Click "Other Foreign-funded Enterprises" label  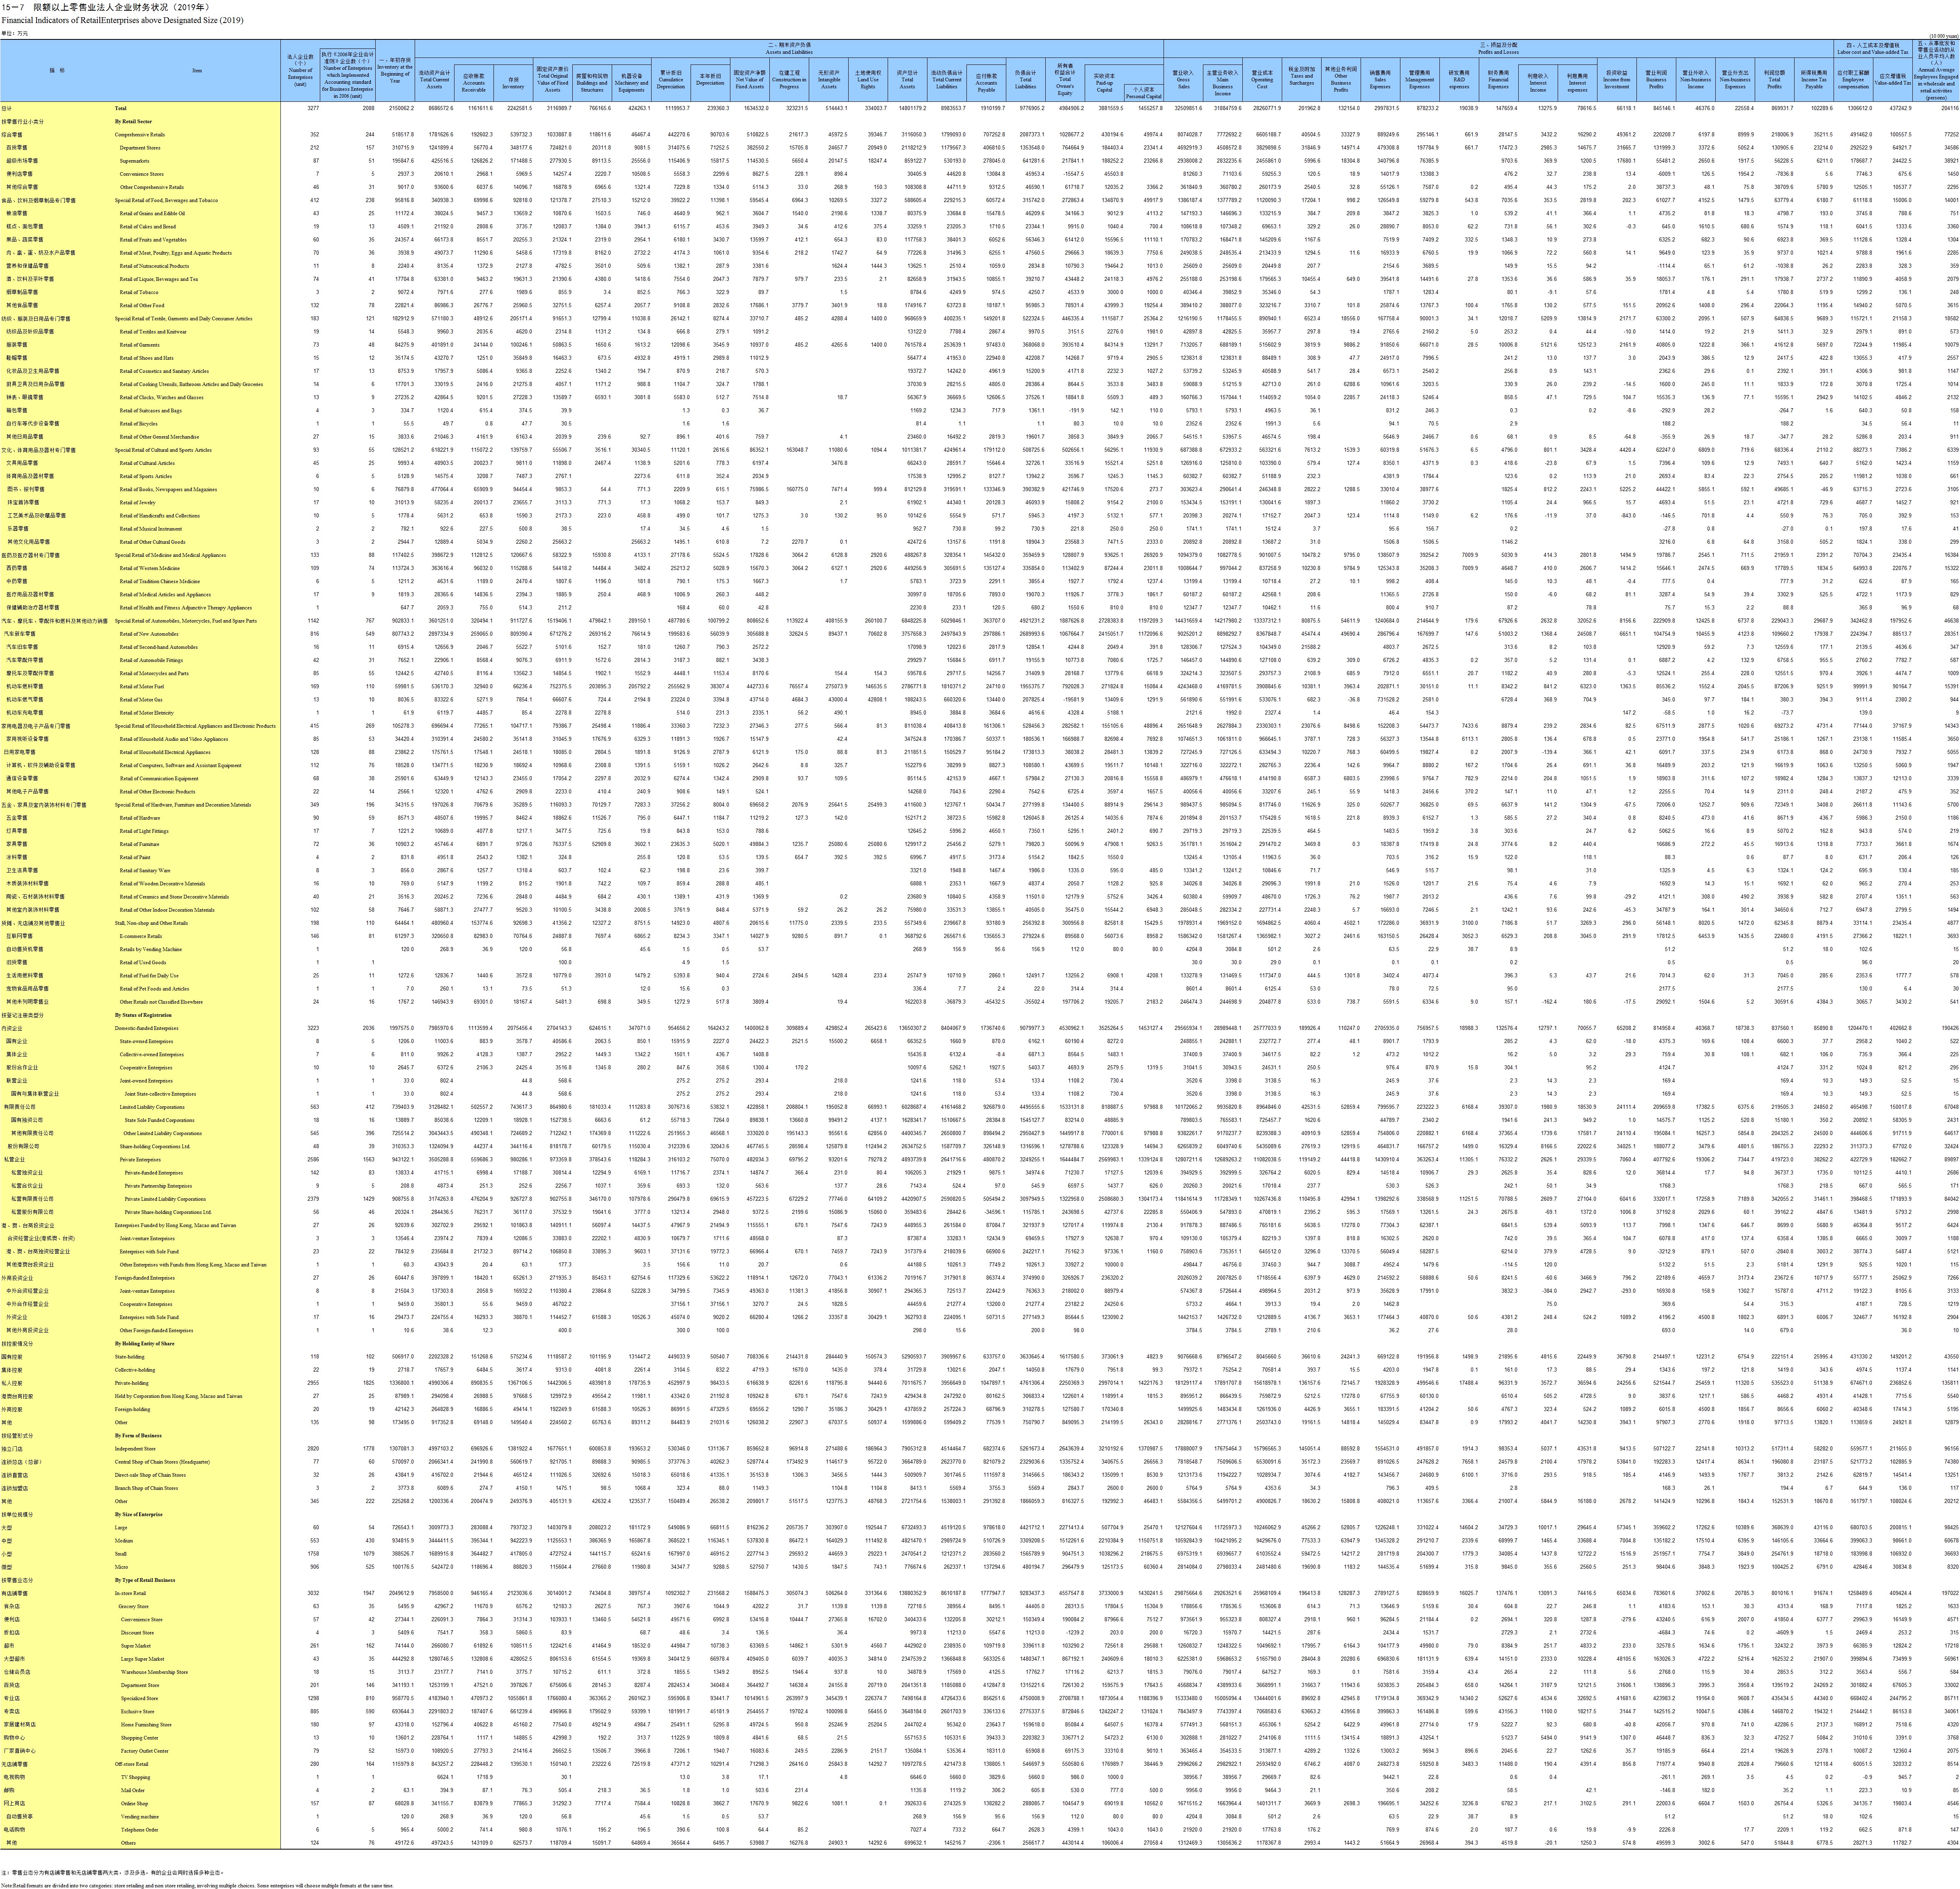point(156,1330)
